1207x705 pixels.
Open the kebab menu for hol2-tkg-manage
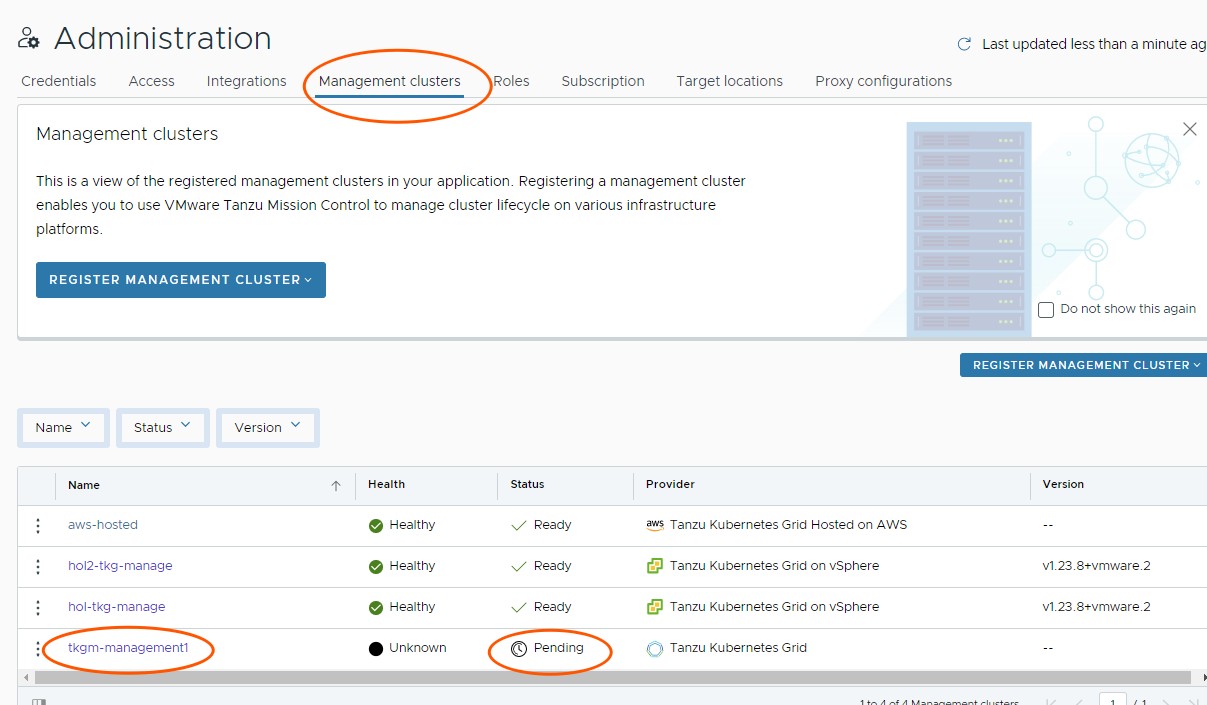(38, 566)
